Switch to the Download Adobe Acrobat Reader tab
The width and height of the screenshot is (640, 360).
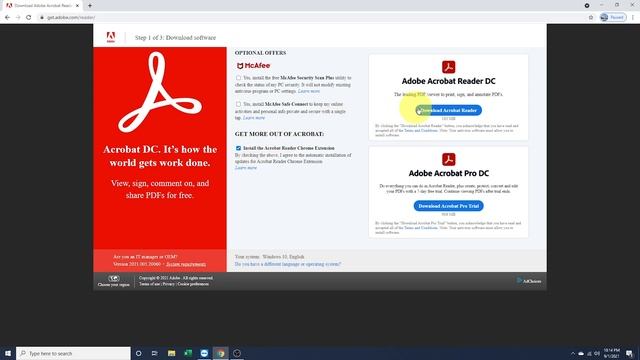42,6
